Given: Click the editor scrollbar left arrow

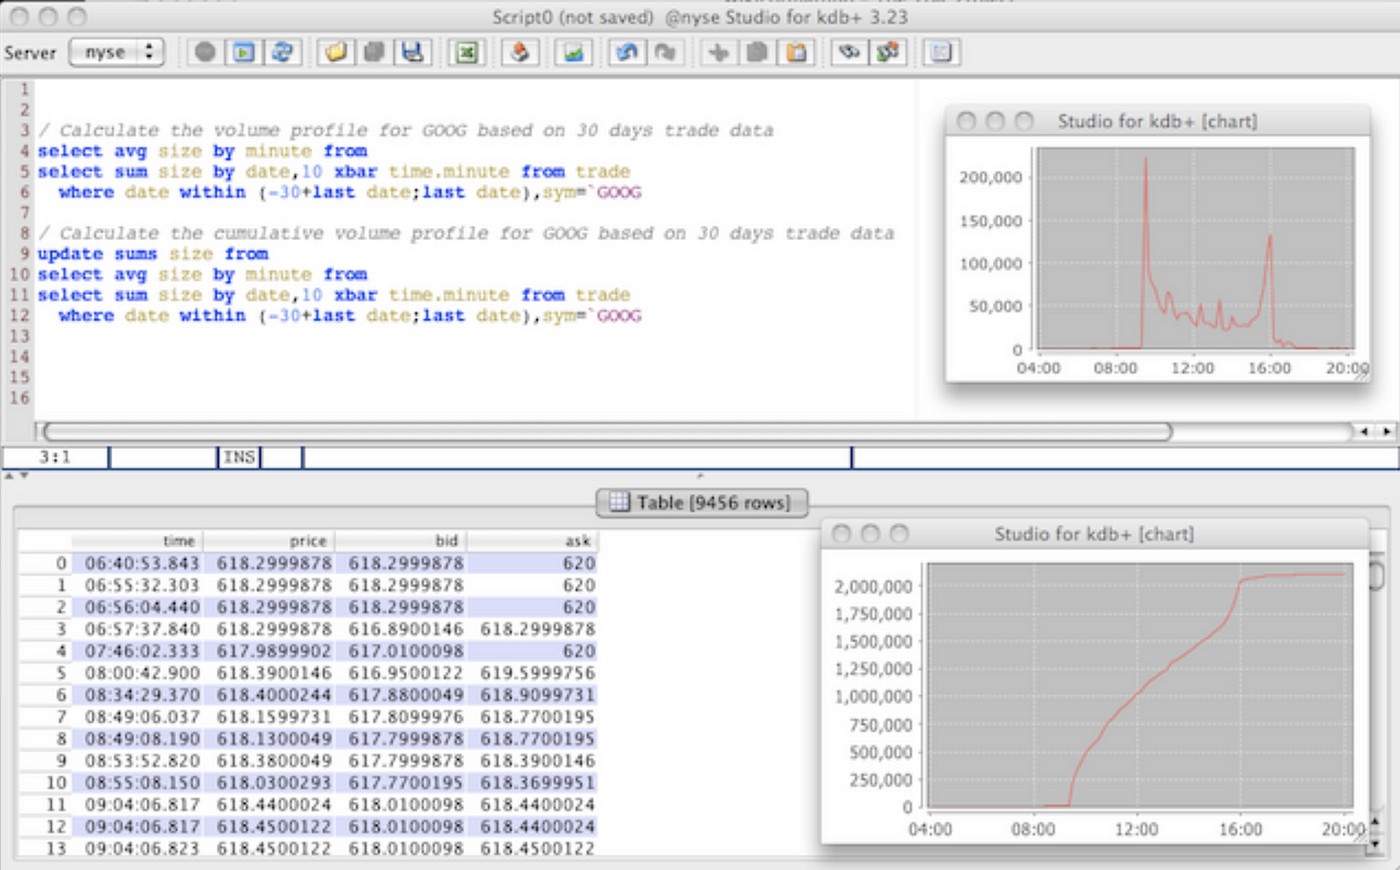Looking at the screenshot, I should (x=1364, y=431).
